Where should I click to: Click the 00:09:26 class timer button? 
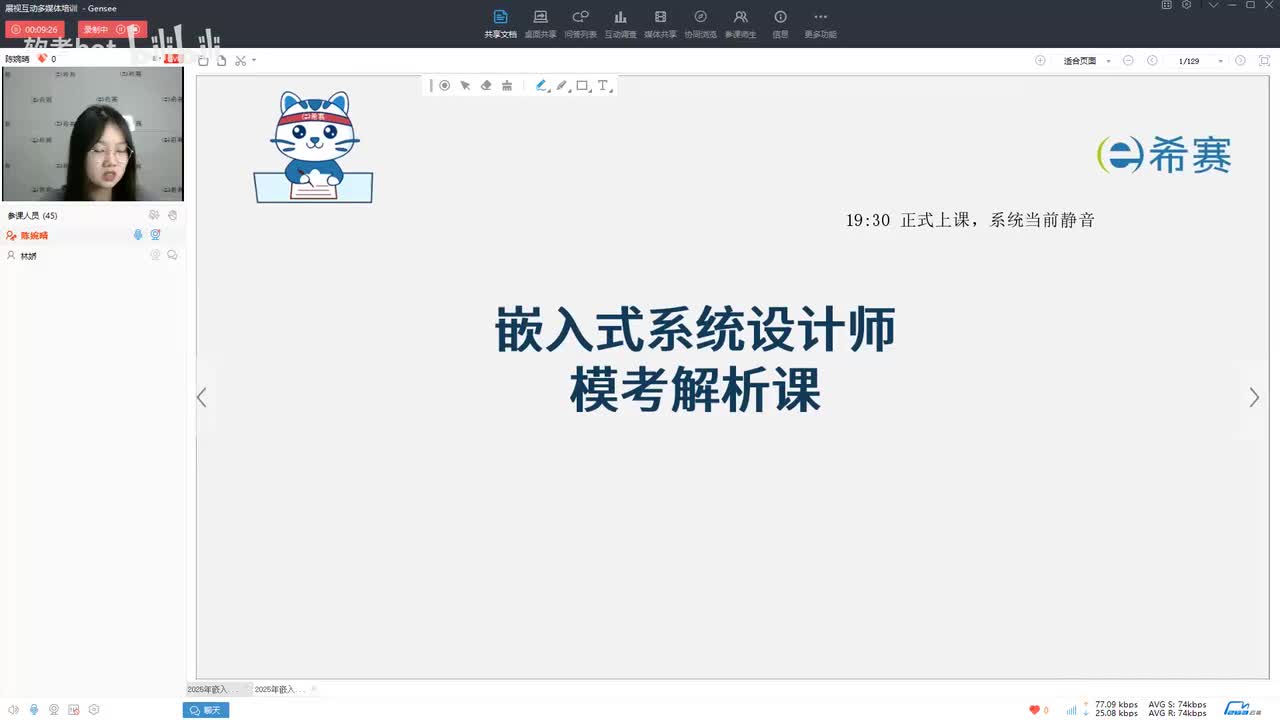click(x=35, y=30)
